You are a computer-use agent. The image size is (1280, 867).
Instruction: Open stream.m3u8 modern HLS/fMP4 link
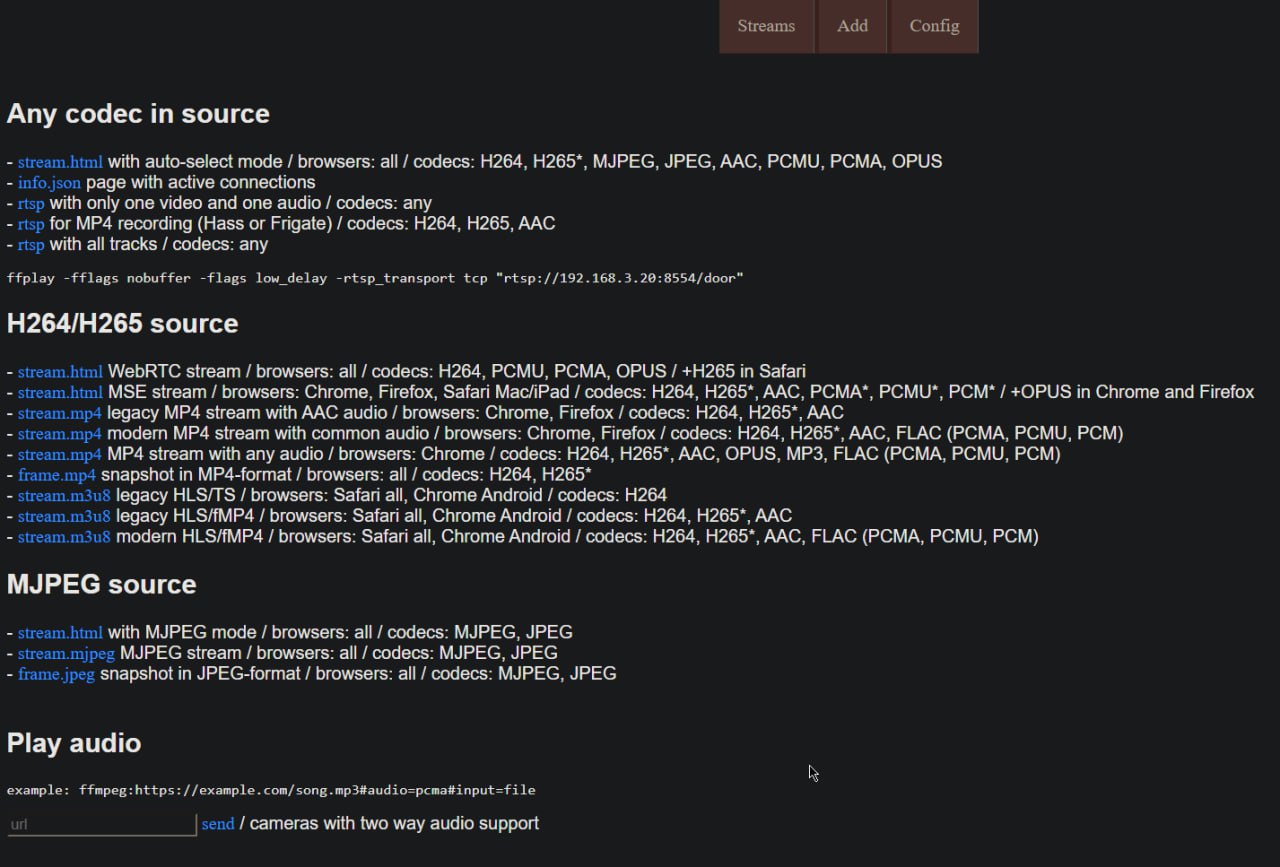64,537
